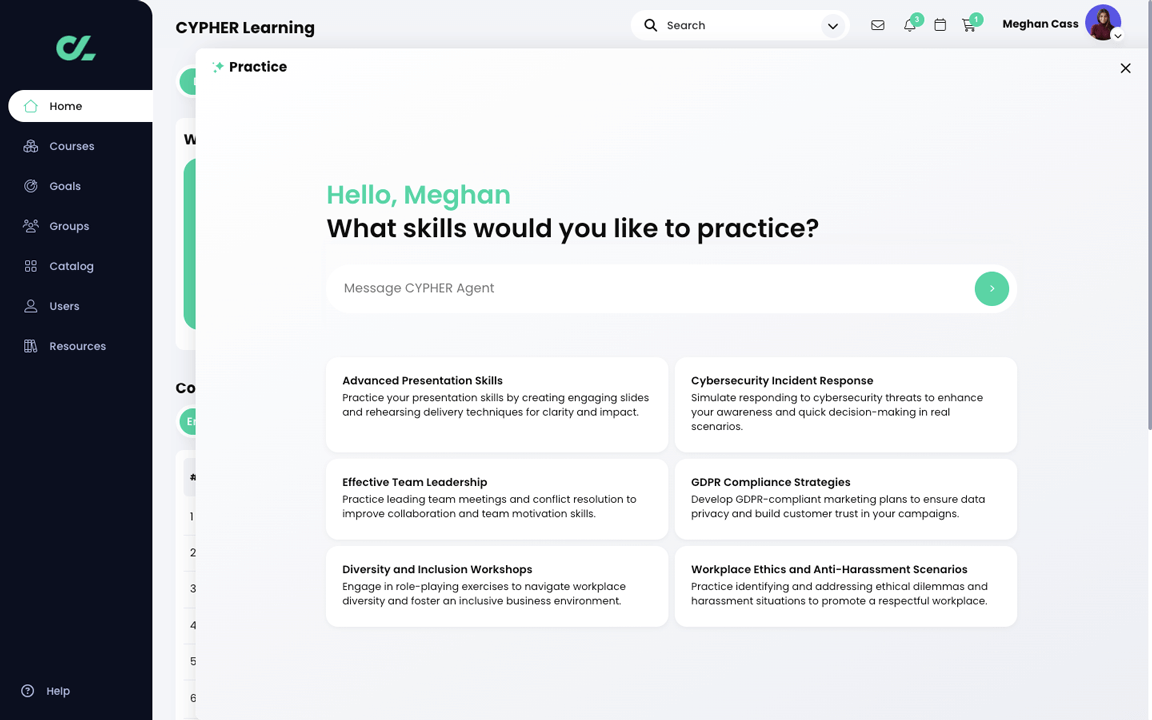1152x720 pixels.
Task: Select Advanced Presentation Skills card
Action: 497,405
